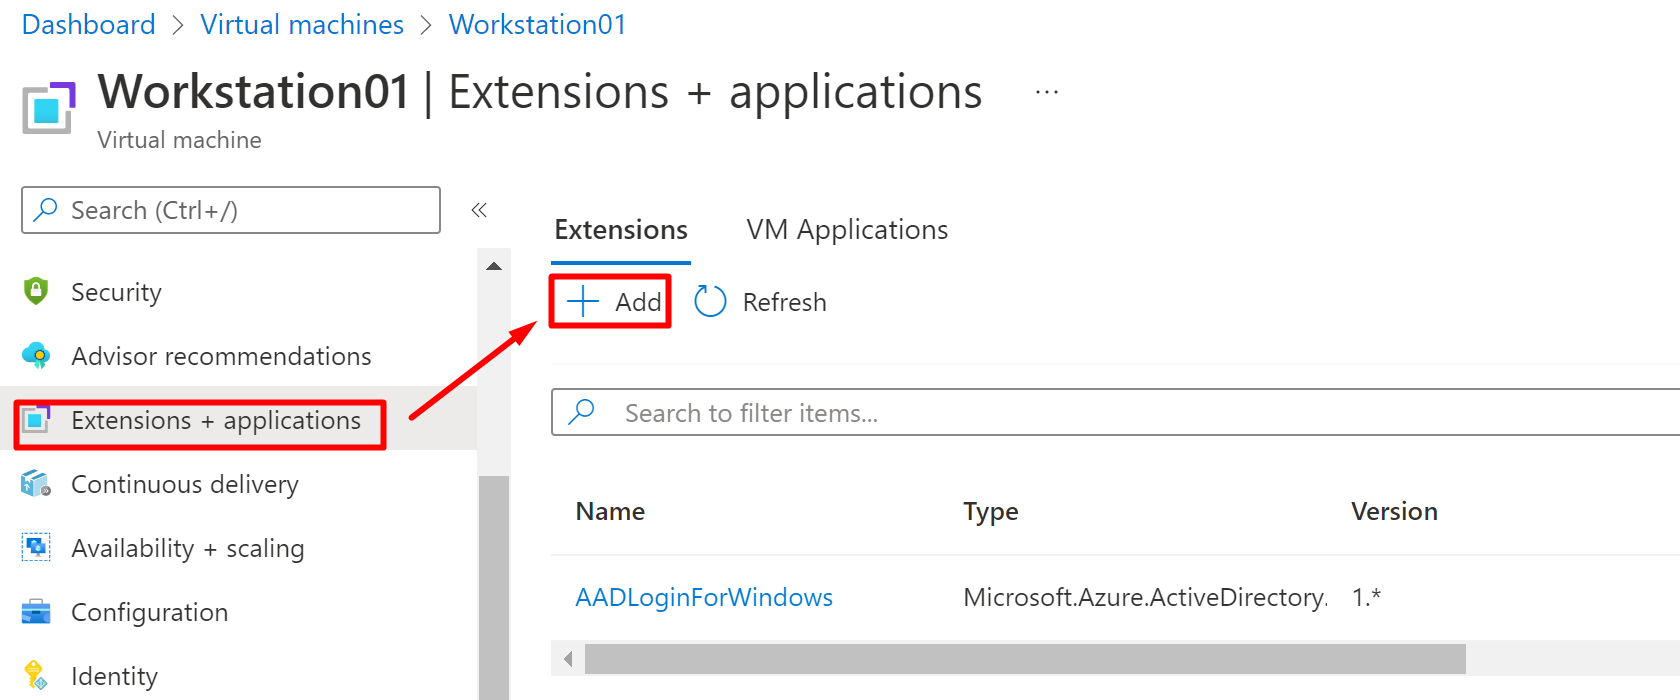Click the Workstation01 virtual machine icon
The width and height of the screenshot is (1680, 700).
point(49,108)
